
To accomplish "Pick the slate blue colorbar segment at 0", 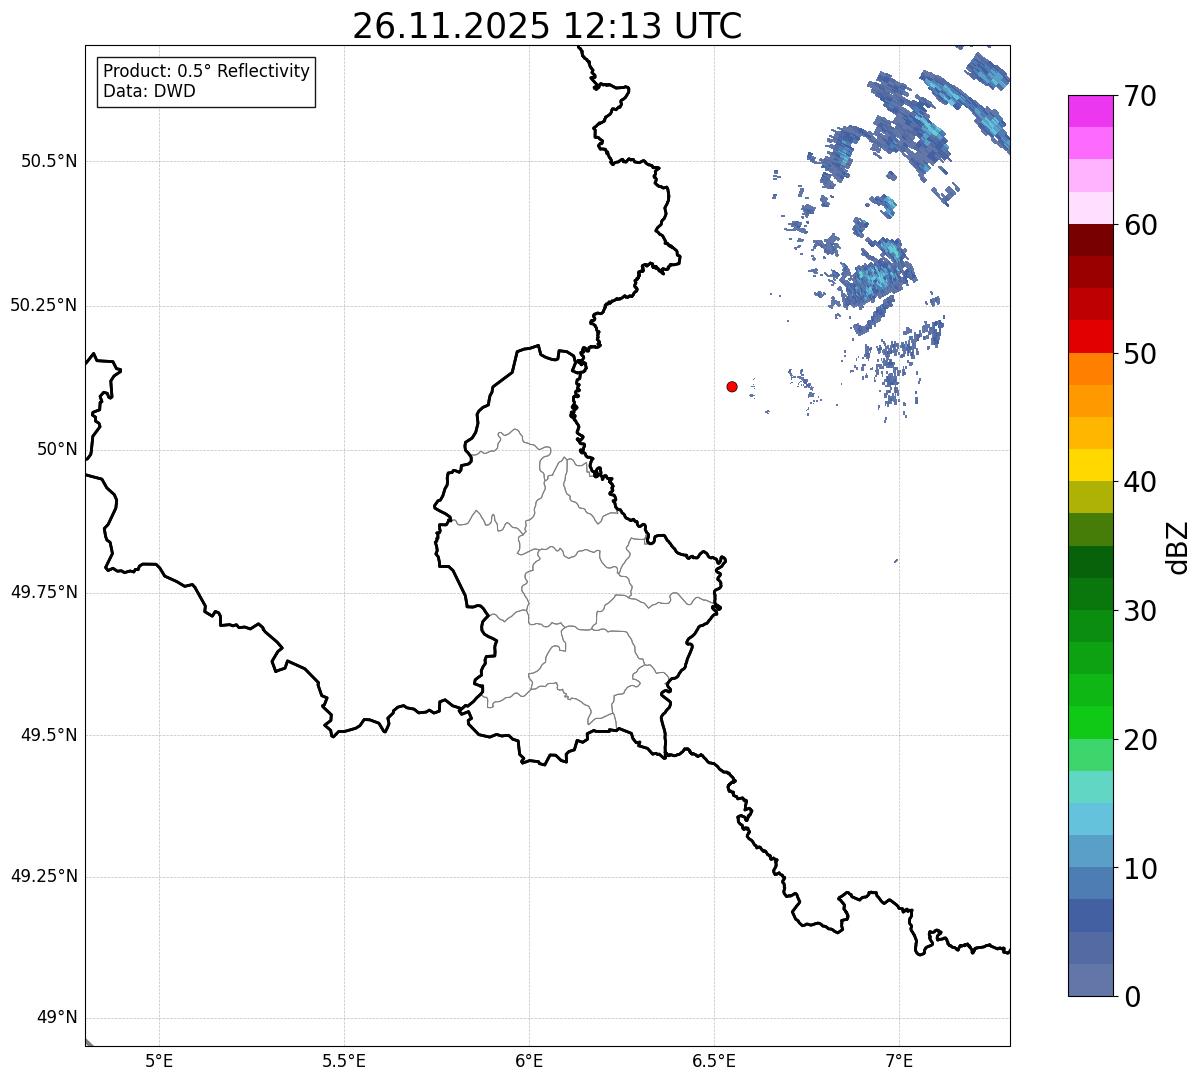I will coord(1090,980).
